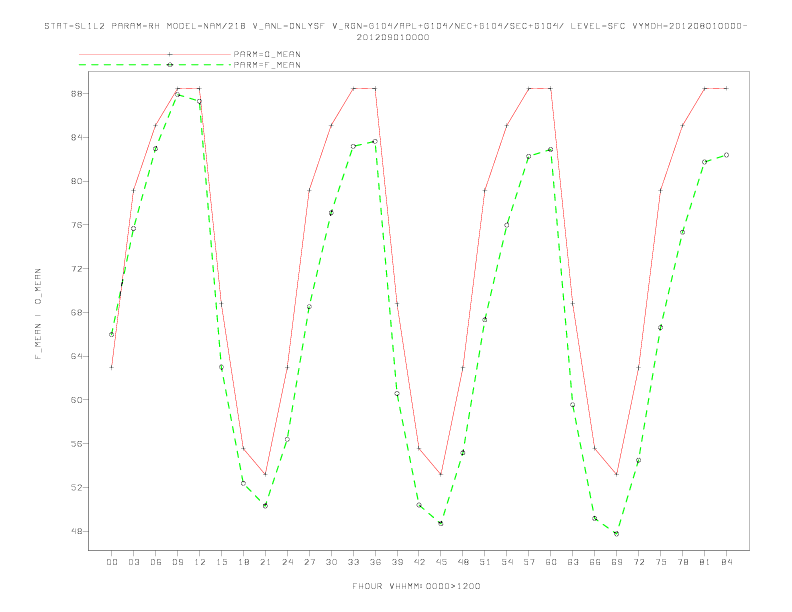The image size is (792, 612).
Task: Click the PARM=O_MEAN legend label
Action: [x=267, y=54]
